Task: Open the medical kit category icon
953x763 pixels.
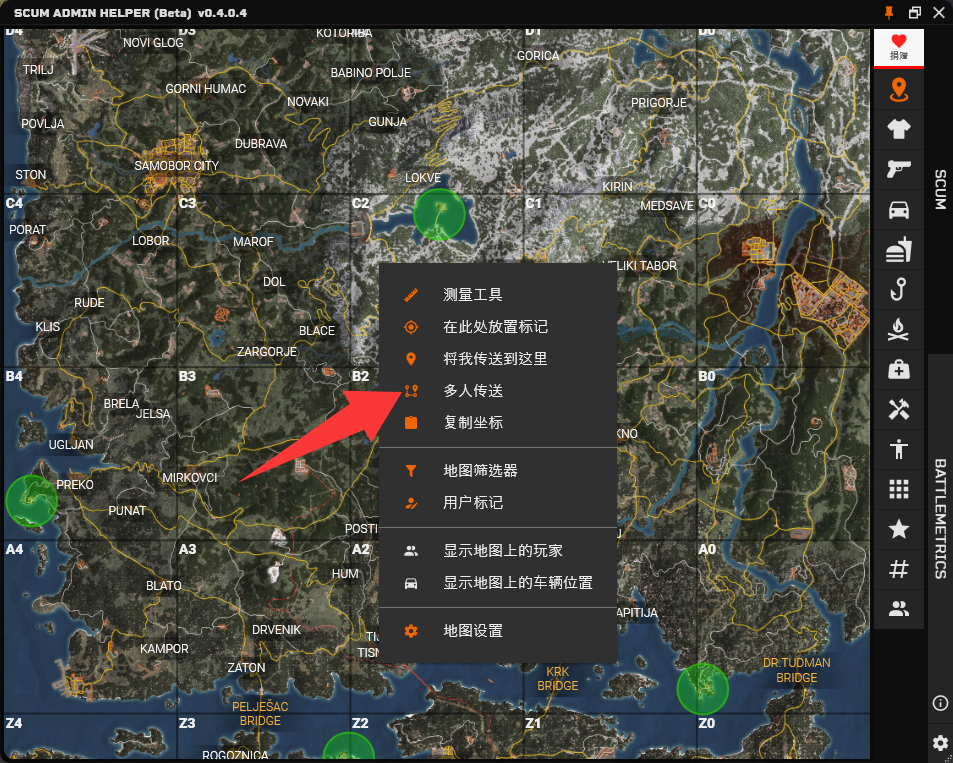Action: click(898, 370)
